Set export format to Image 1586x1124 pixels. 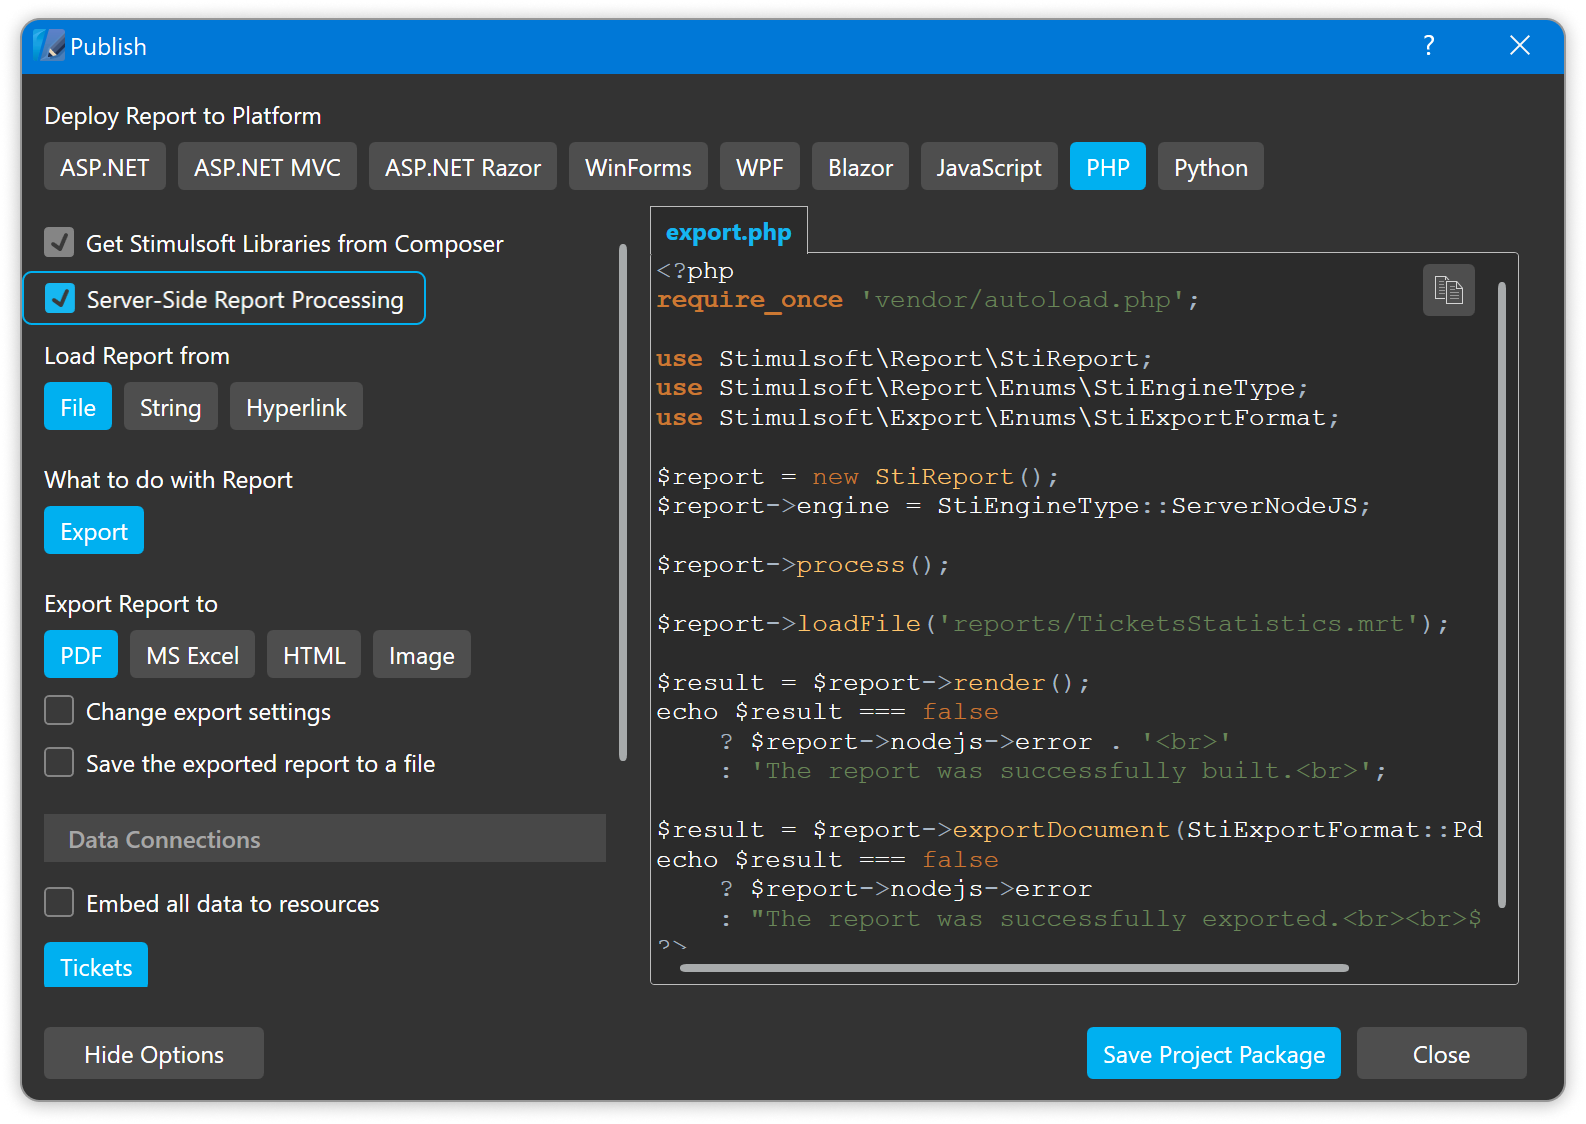tap(422, 655)
